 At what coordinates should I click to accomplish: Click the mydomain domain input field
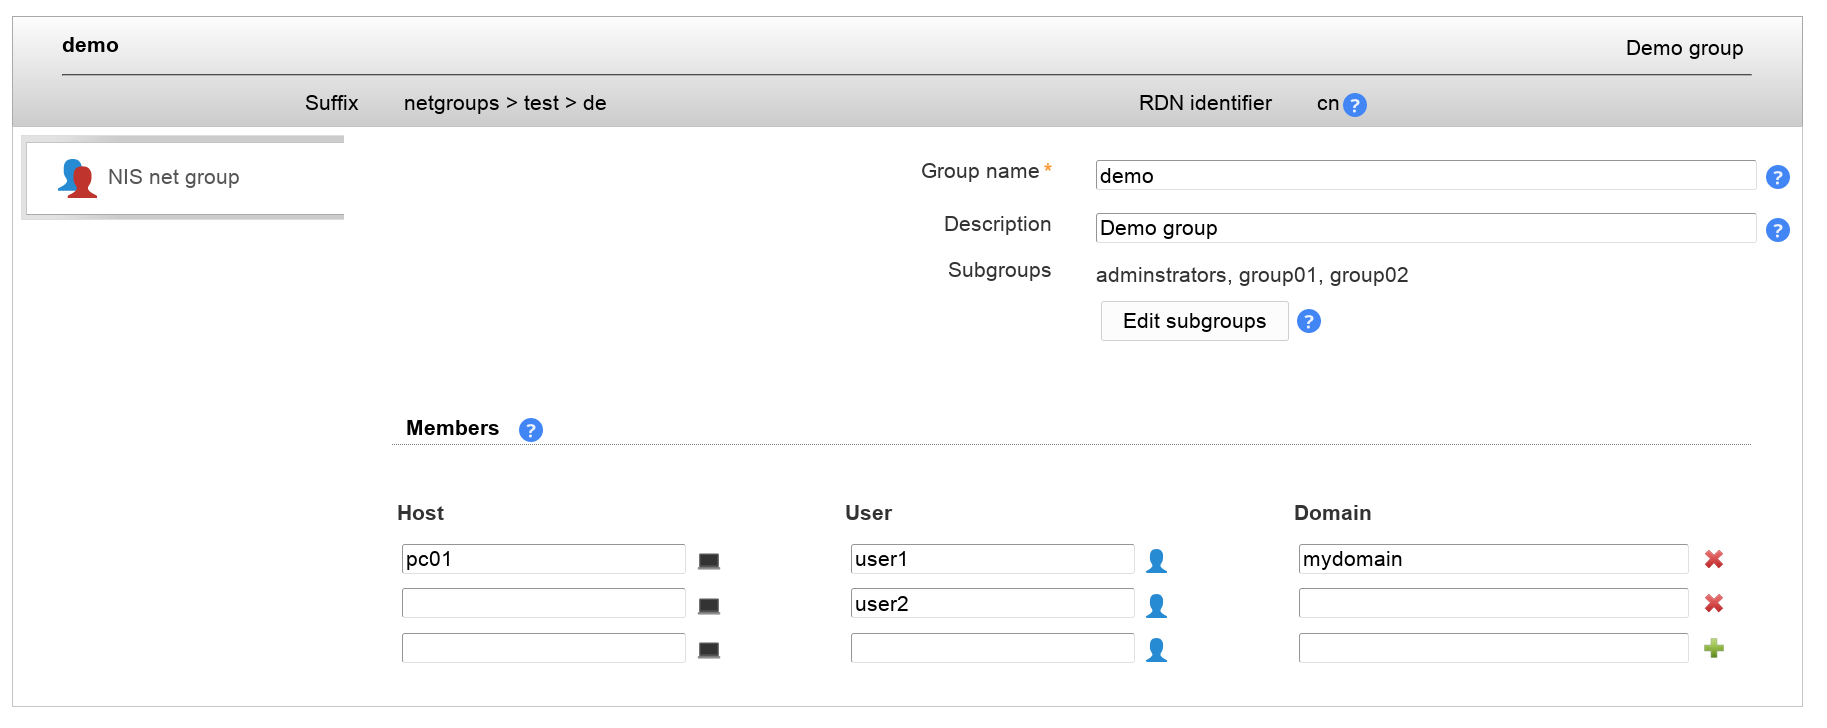[1492, 559]
